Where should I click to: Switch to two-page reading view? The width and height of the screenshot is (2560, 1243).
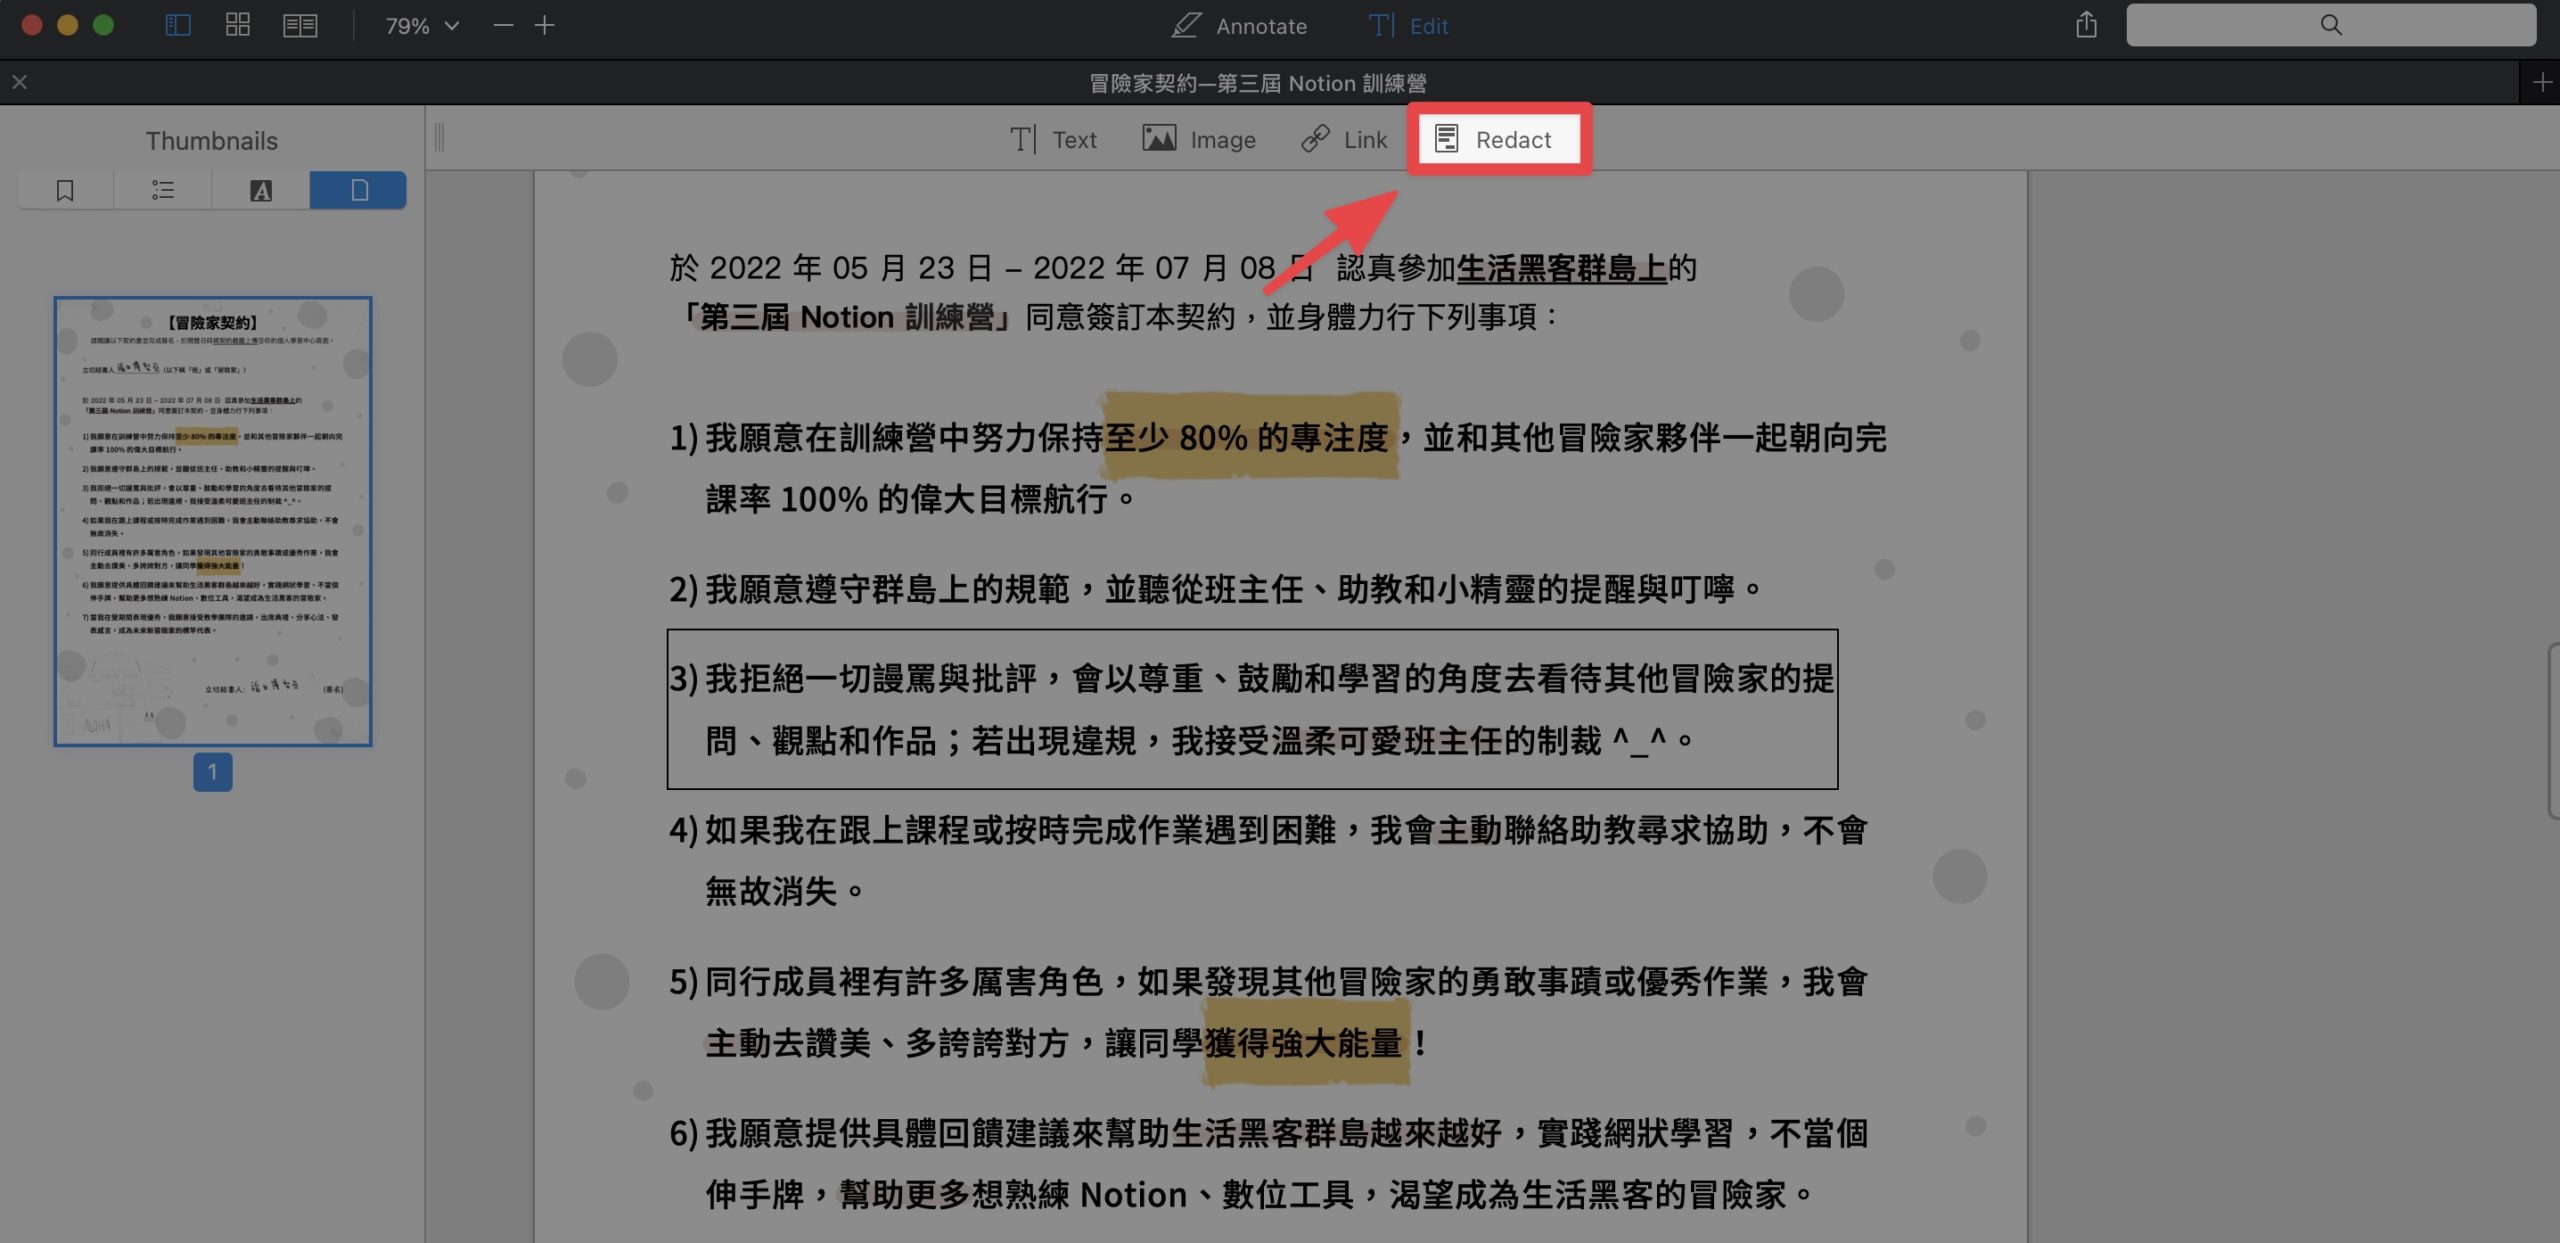pyautogui.click(x=299, y=25)
